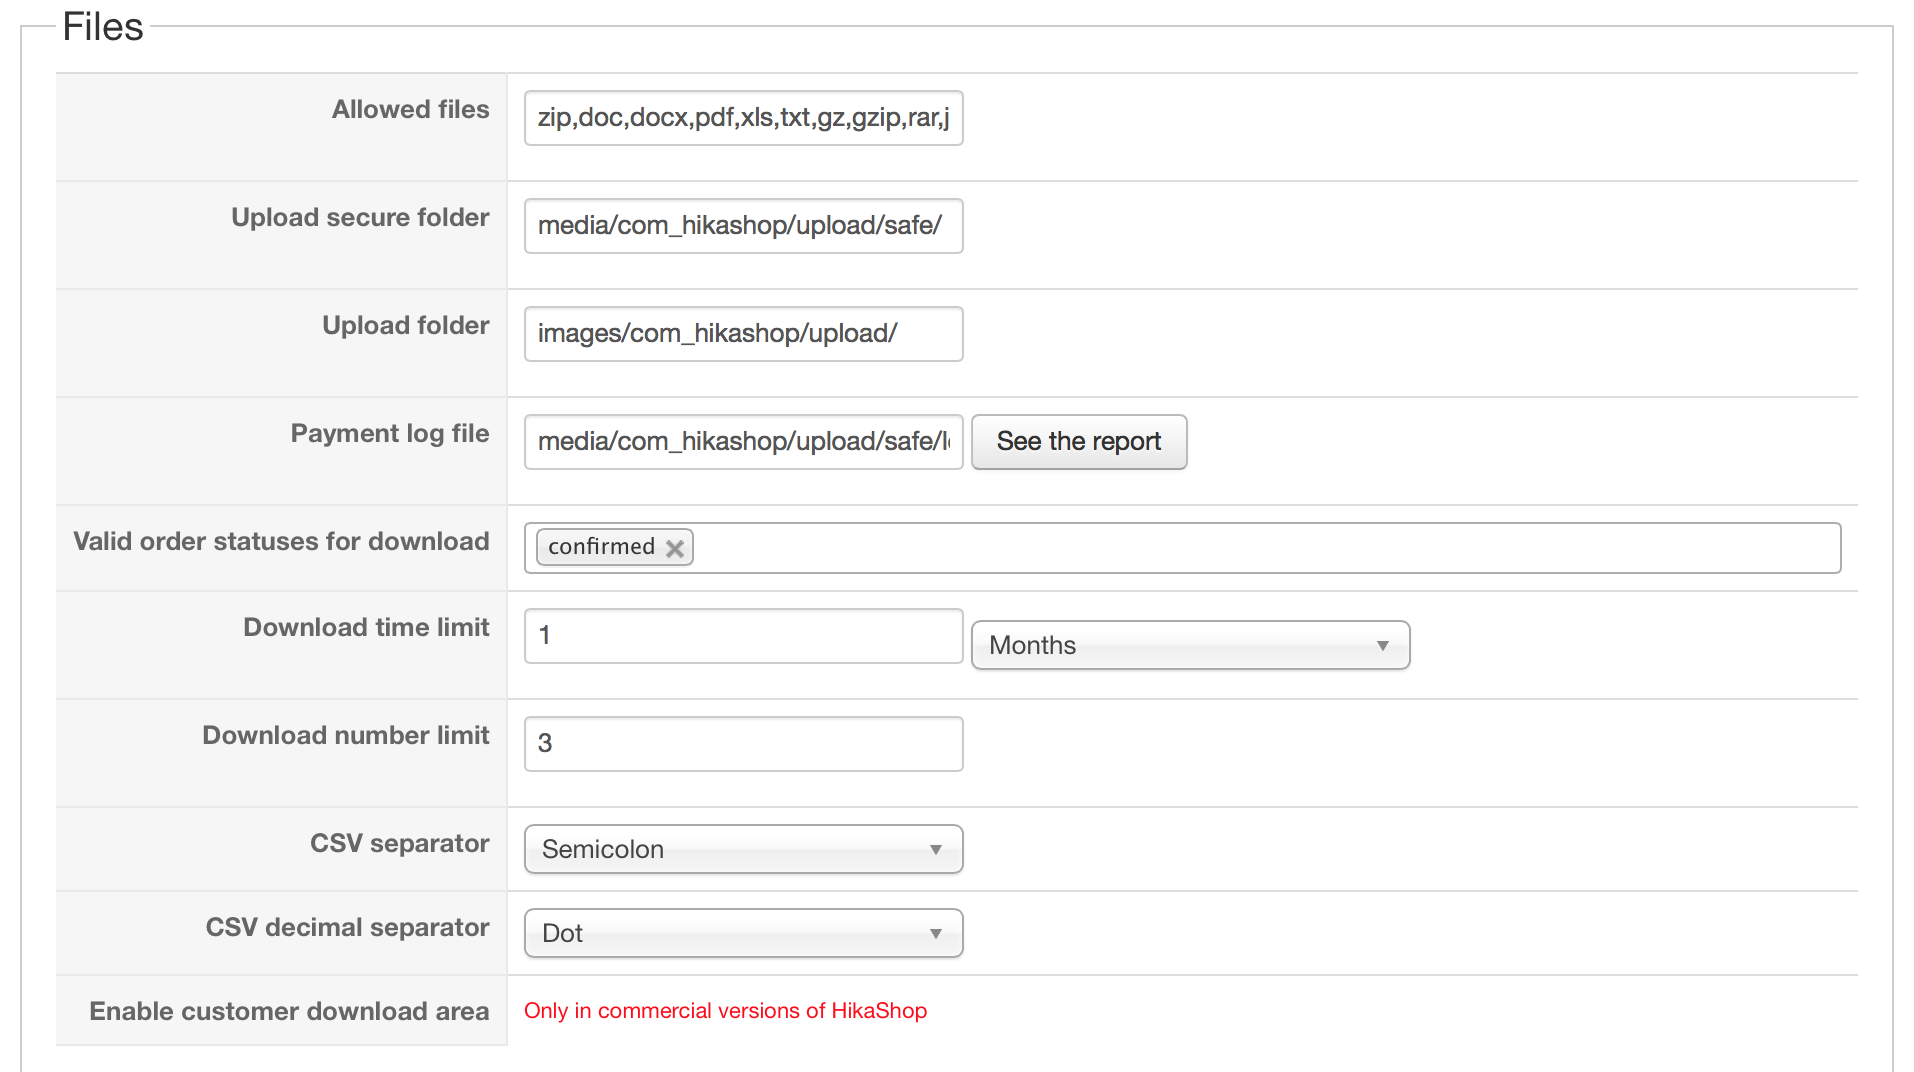Select the Payment log file field

tap(742, 441)
